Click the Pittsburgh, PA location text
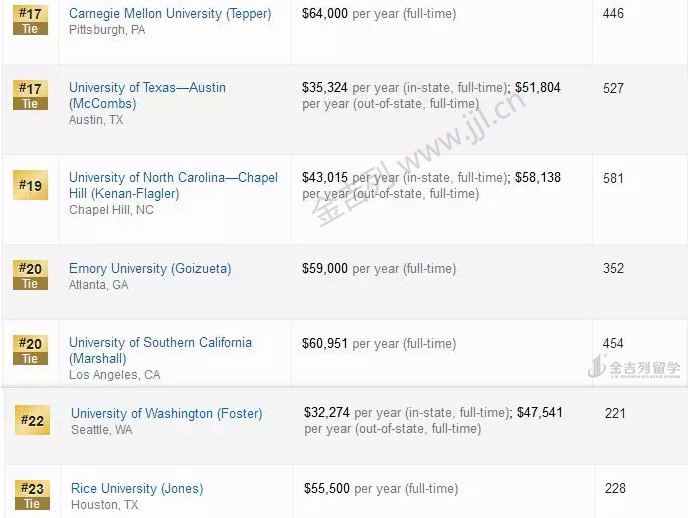 pyautogui.click(x=107, y=30)
